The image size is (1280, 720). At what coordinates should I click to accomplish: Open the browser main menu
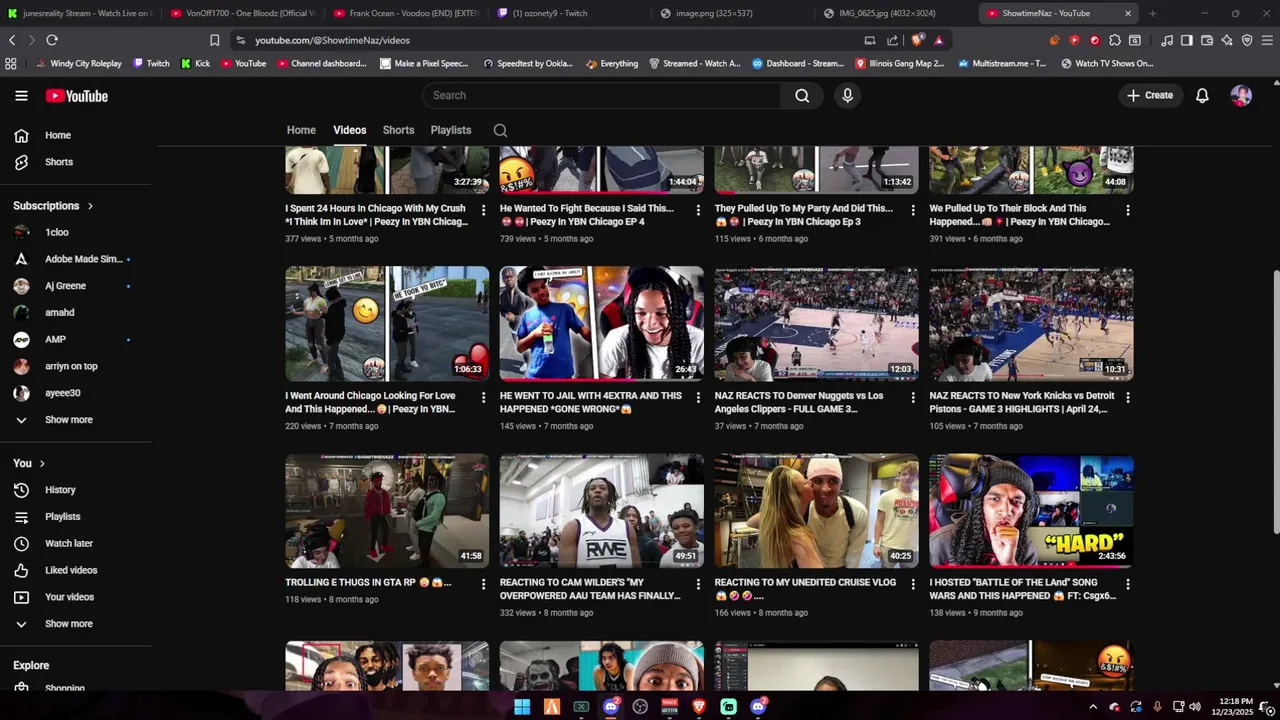(x=1268, y=40)
